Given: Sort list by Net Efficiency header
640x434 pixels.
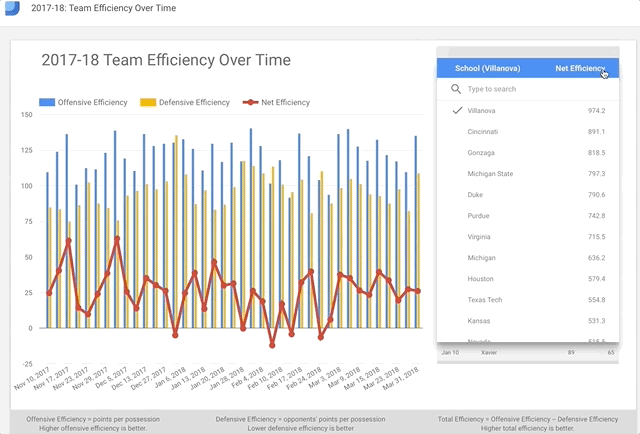Looking at the screenshot, I should 580,68.
